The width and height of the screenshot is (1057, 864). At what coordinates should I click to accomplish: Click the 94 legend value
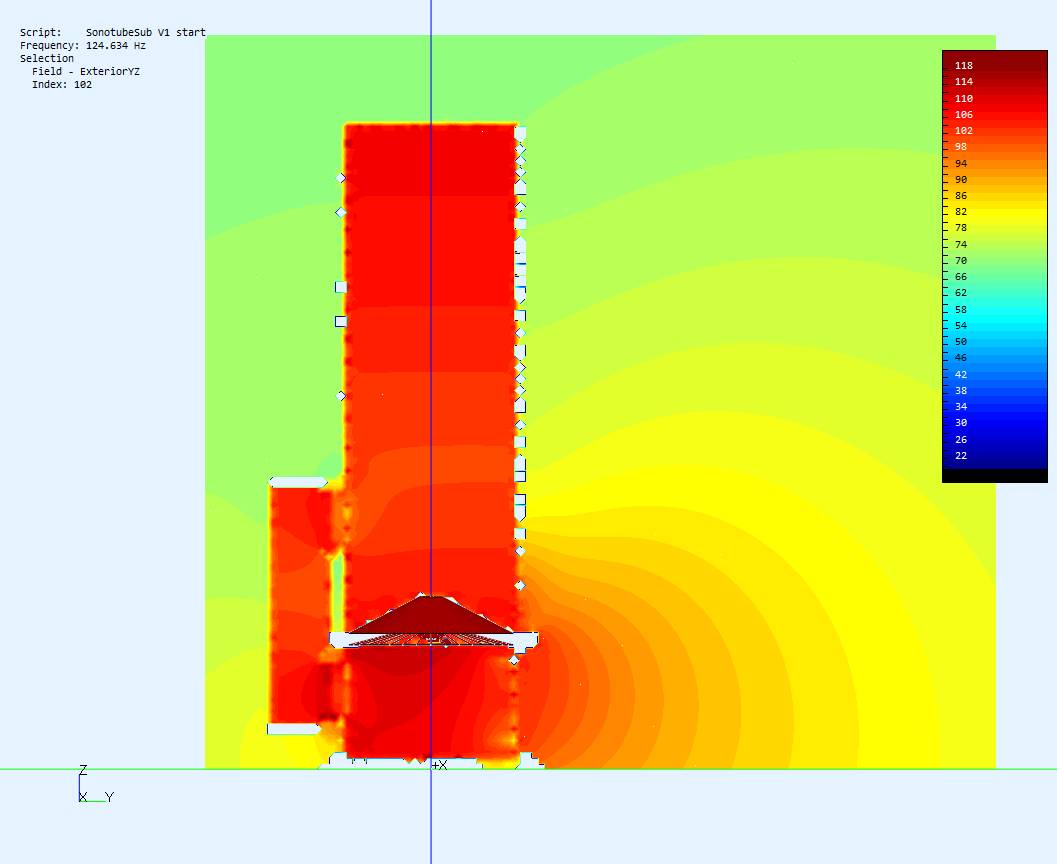coord(961,163)
